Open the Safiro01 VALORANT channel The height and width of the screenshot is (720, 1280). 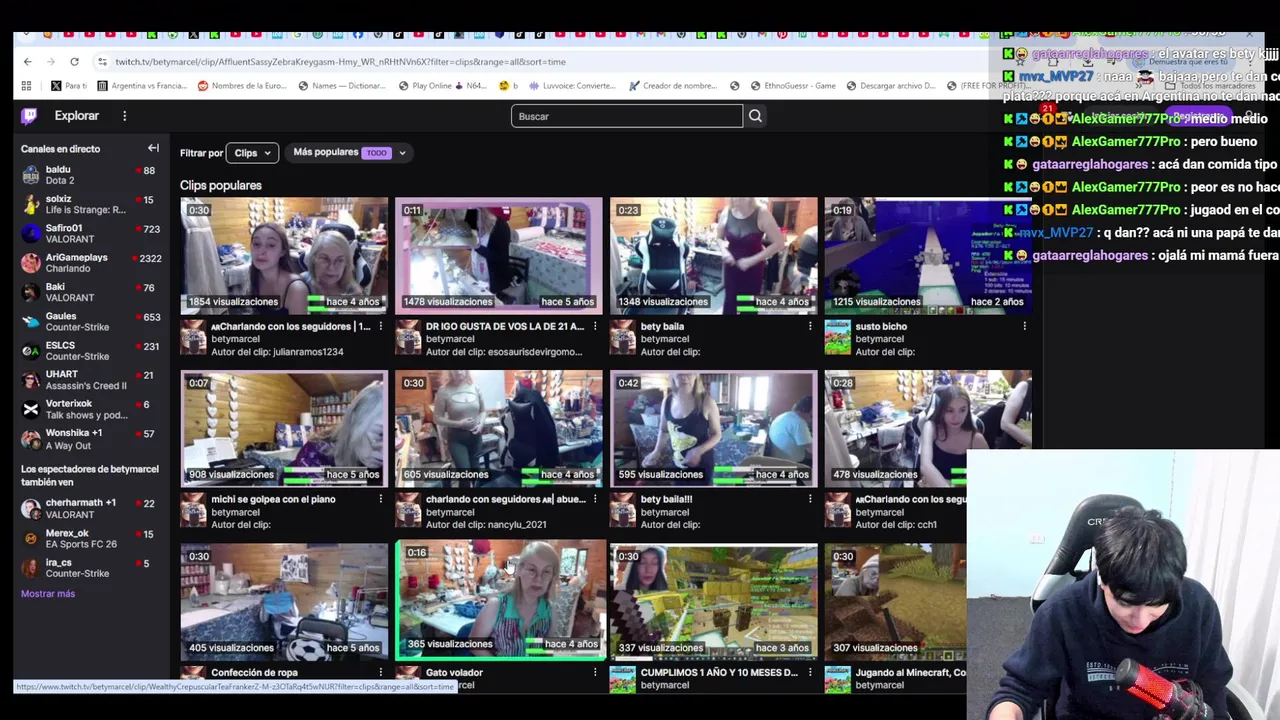[x=90, y=234]
